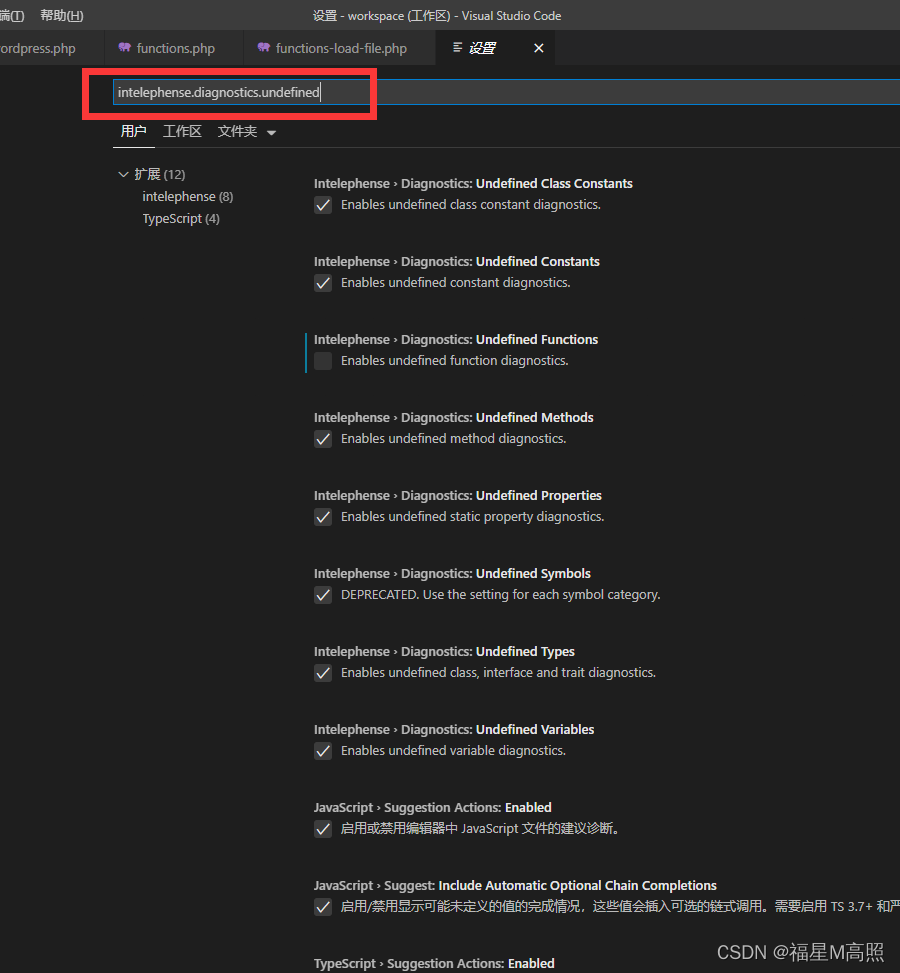Click Undefined Properties setting title

pyautogui.click(x=457, y=496)
